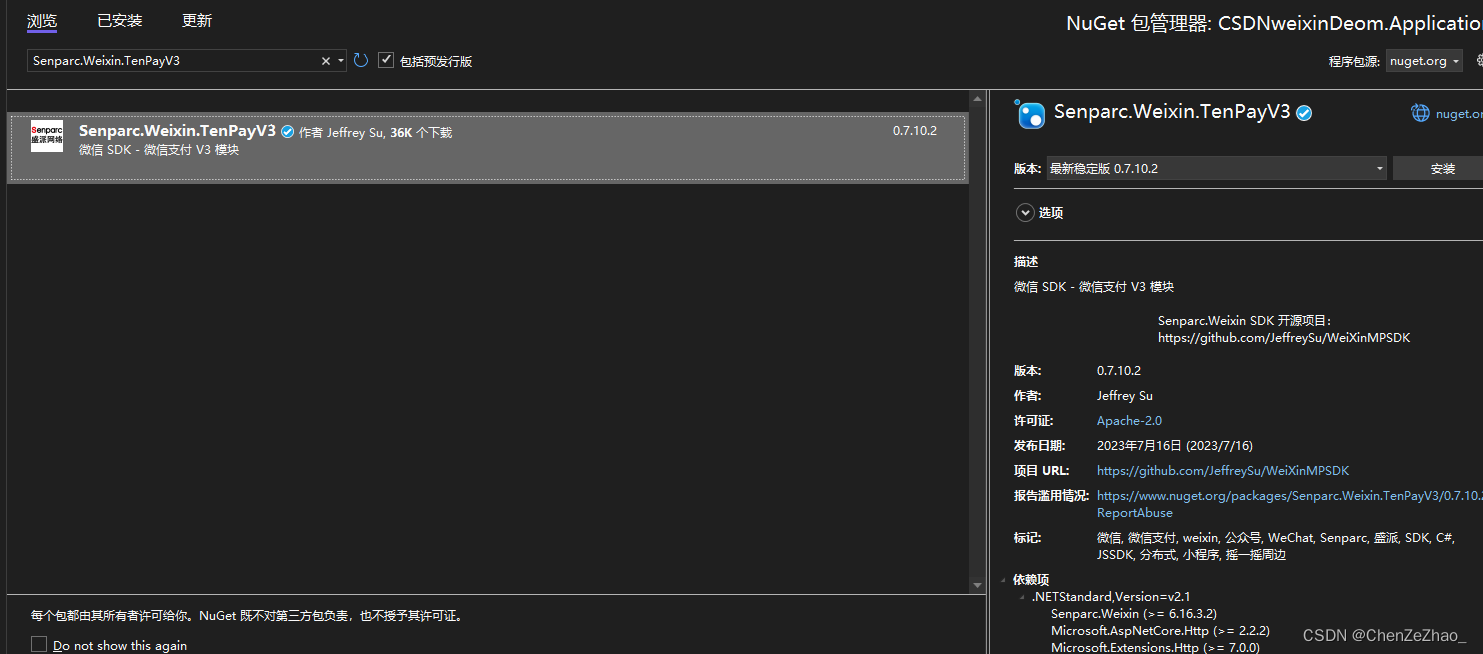The width and height of the screenshot is (1483, 654).
Task: Collapse the .NETStandard,Version=v2.1 node
Action: [1022, 597]
